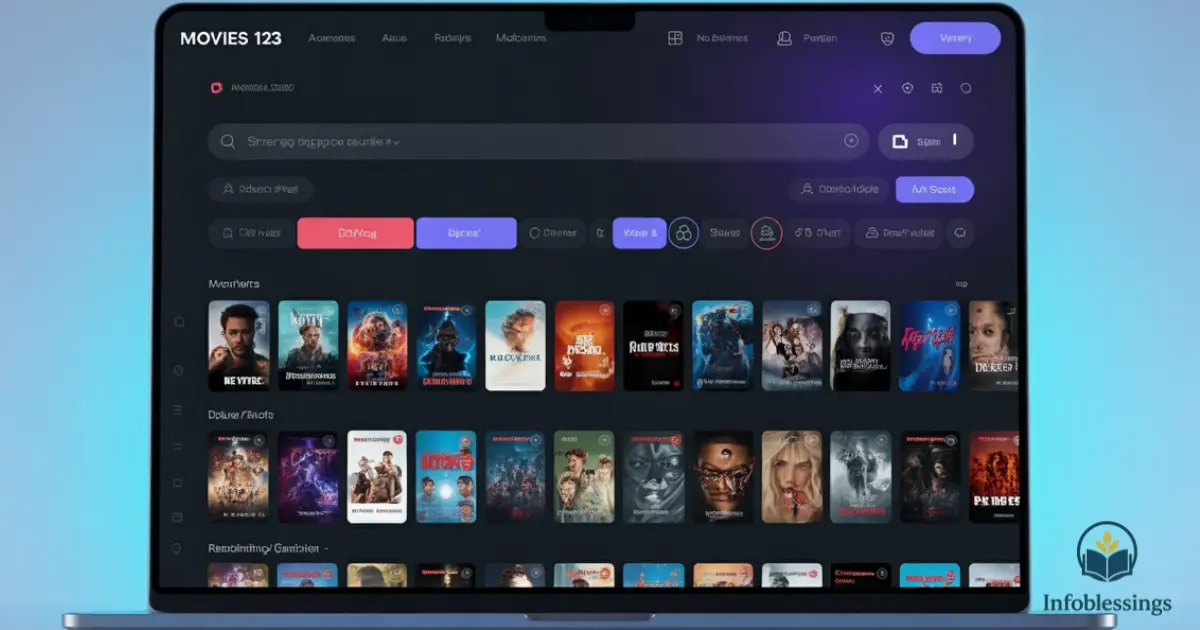Click the home icon in the left sidebar
The height and width of the screenshot is (630, 1200).
(178, 322)
